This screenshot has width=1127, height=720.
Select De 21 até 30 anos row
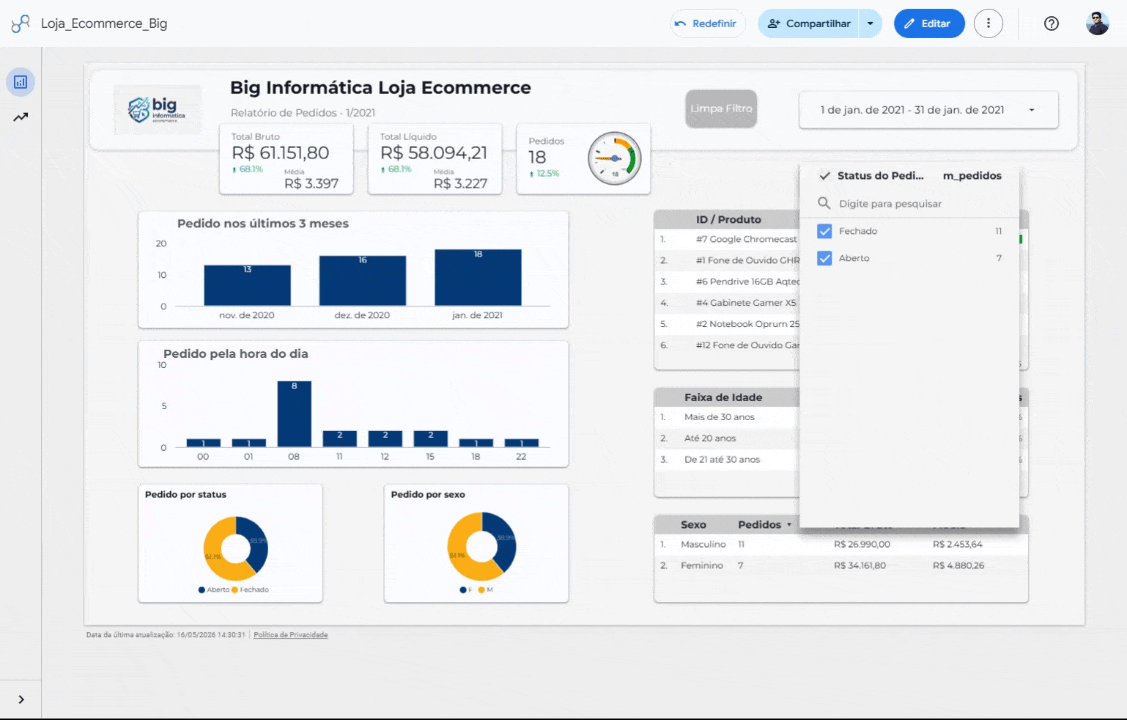point(727,459)
